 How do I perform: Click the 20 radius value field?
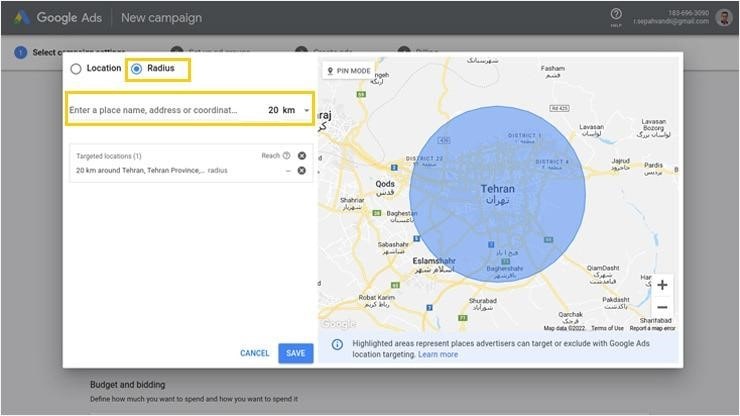tap(273, 110)
